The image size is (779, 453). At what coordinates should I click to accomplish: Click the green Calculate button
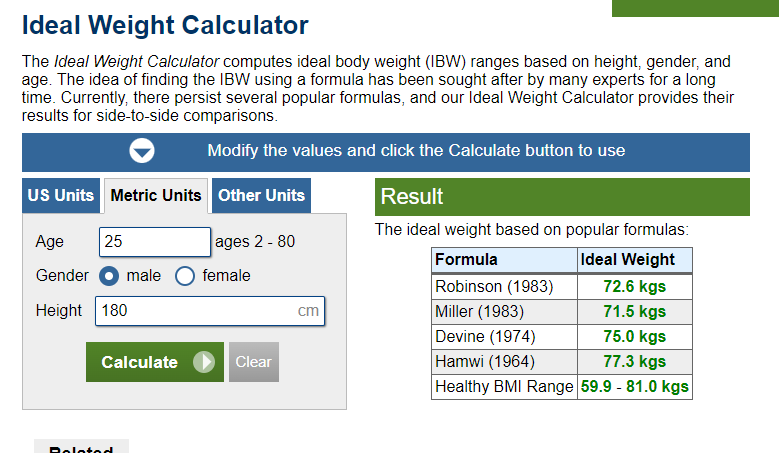pos(155,362)
